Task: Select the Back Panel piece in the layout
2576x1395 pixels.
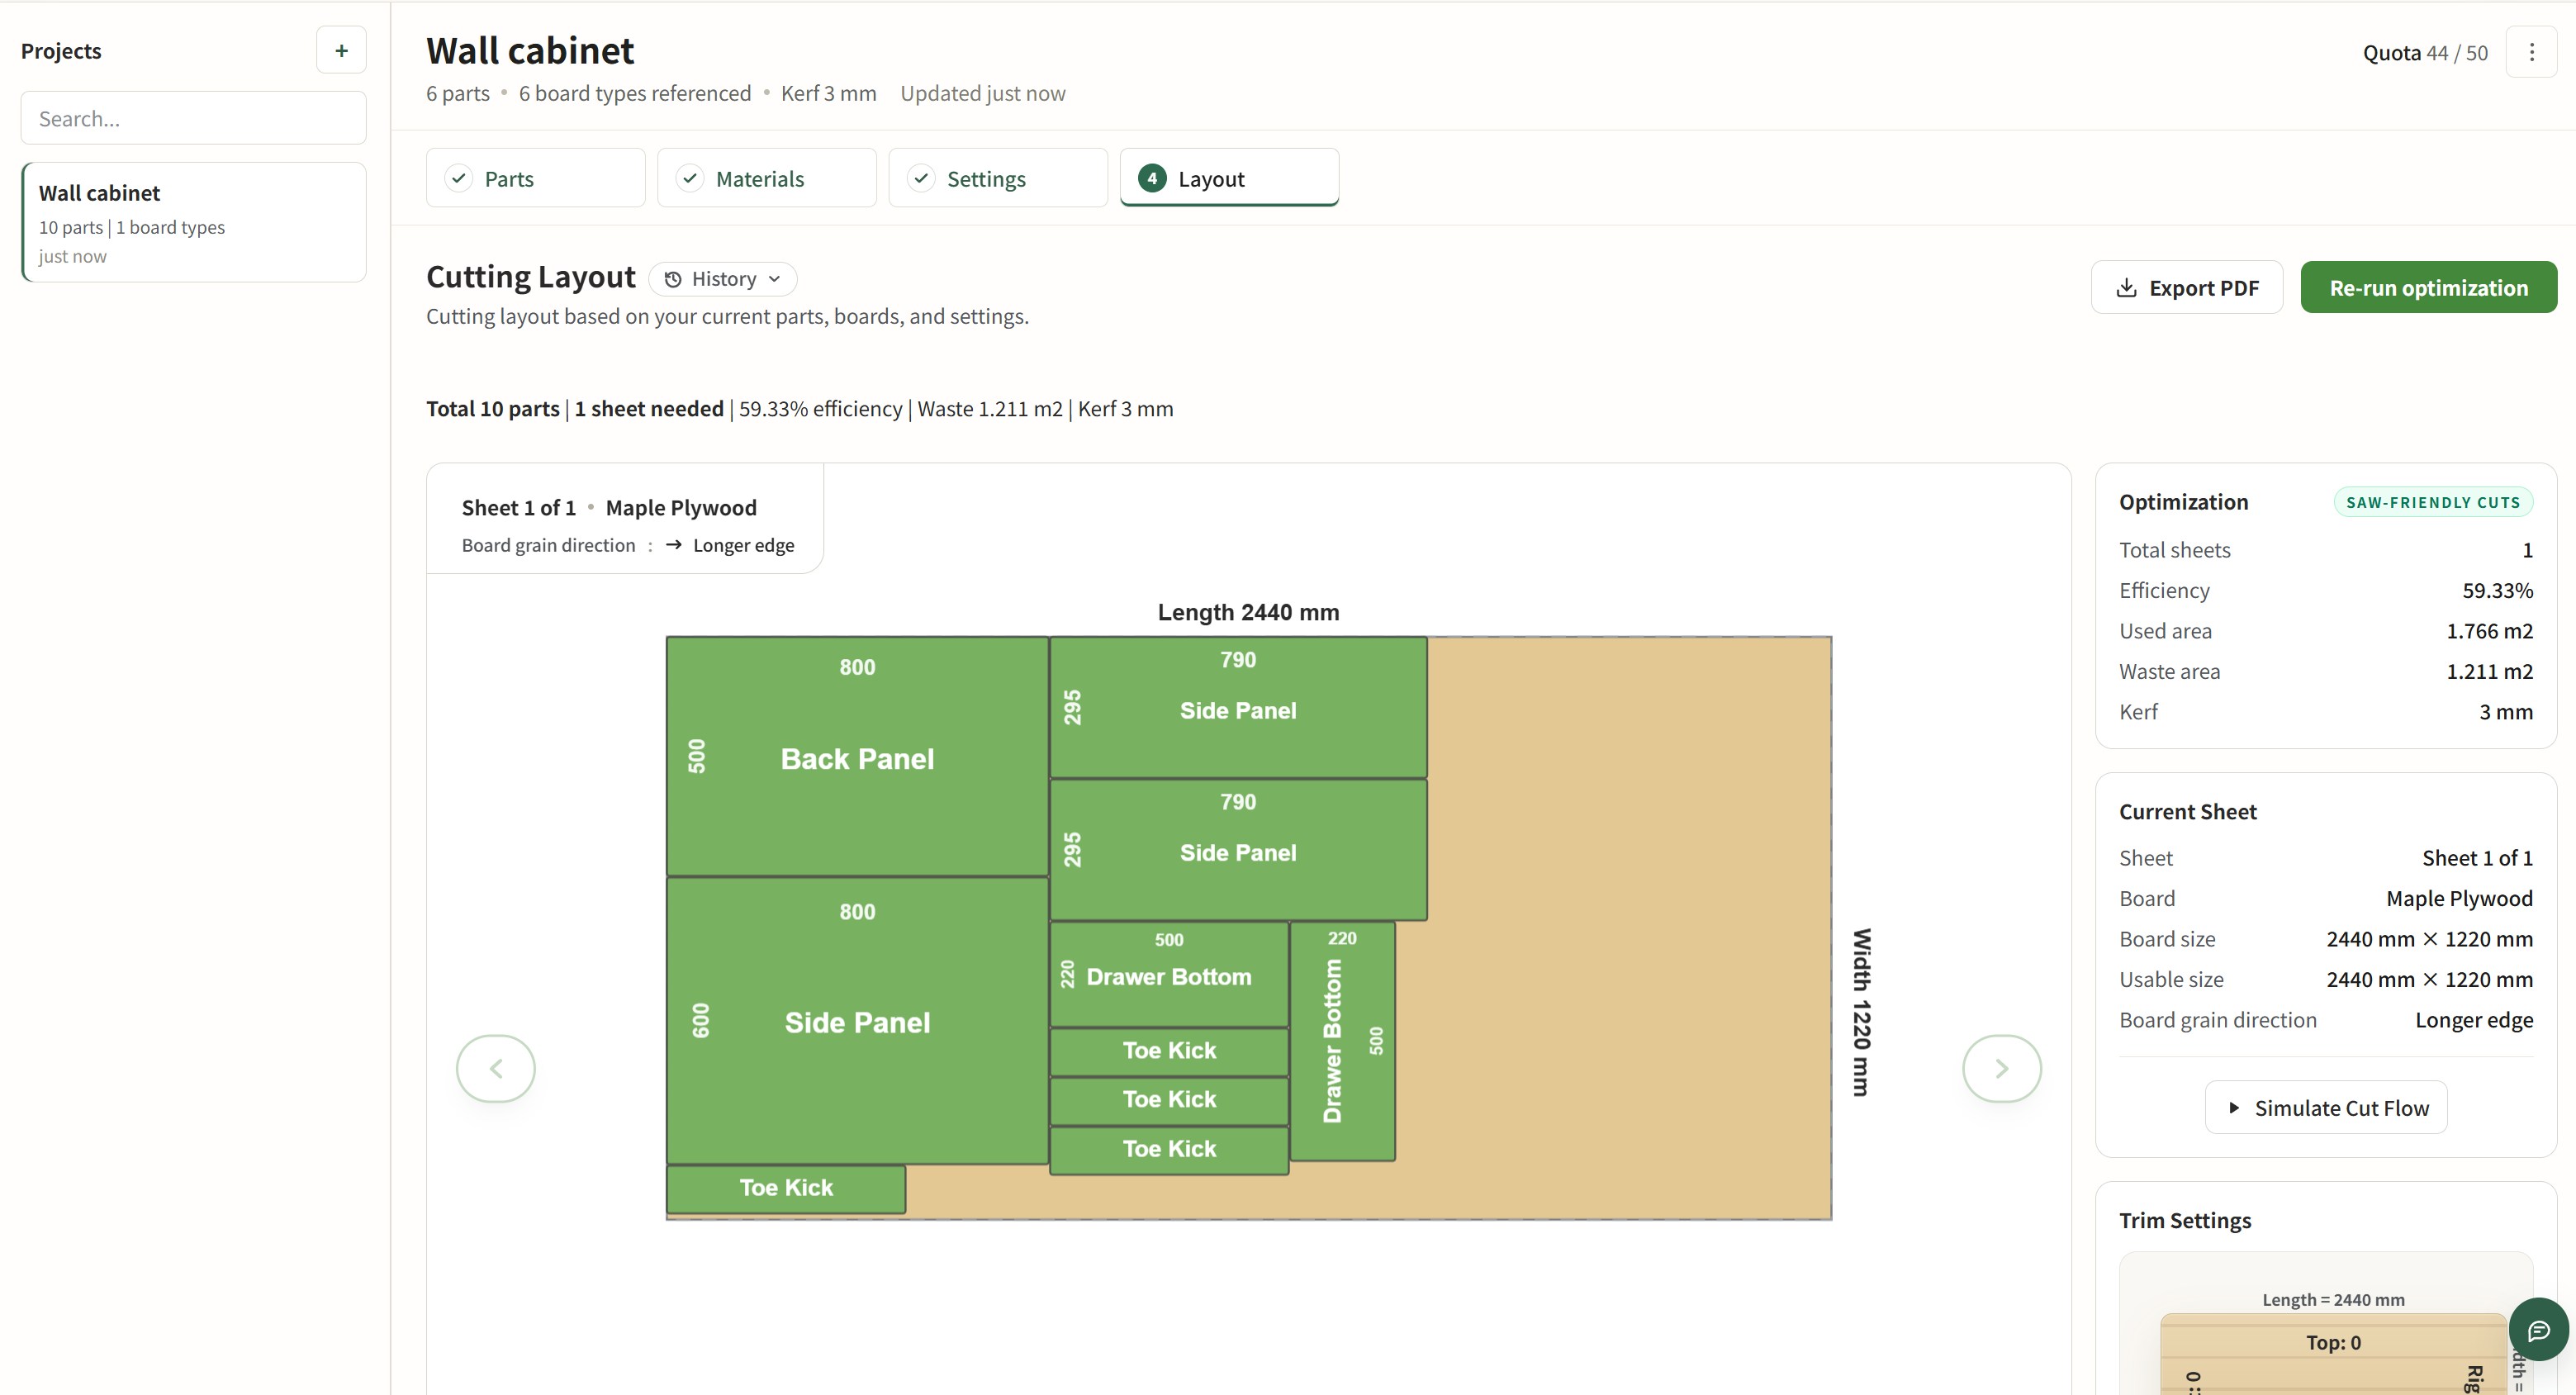Action: pos(856,758)
